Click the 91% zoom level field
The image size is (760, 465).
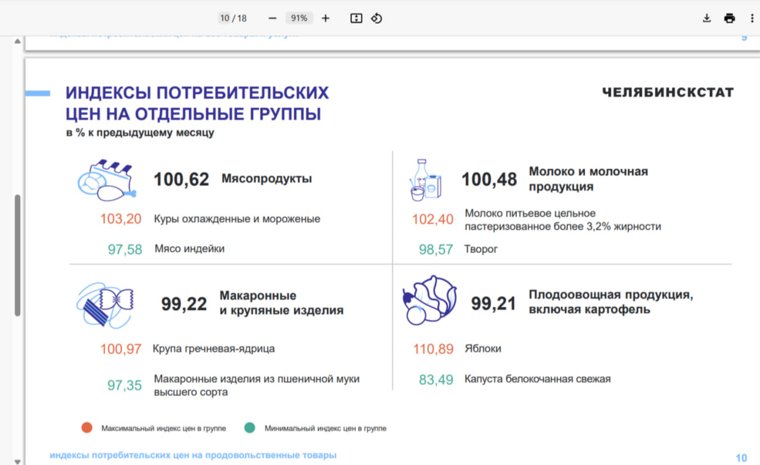298,18
